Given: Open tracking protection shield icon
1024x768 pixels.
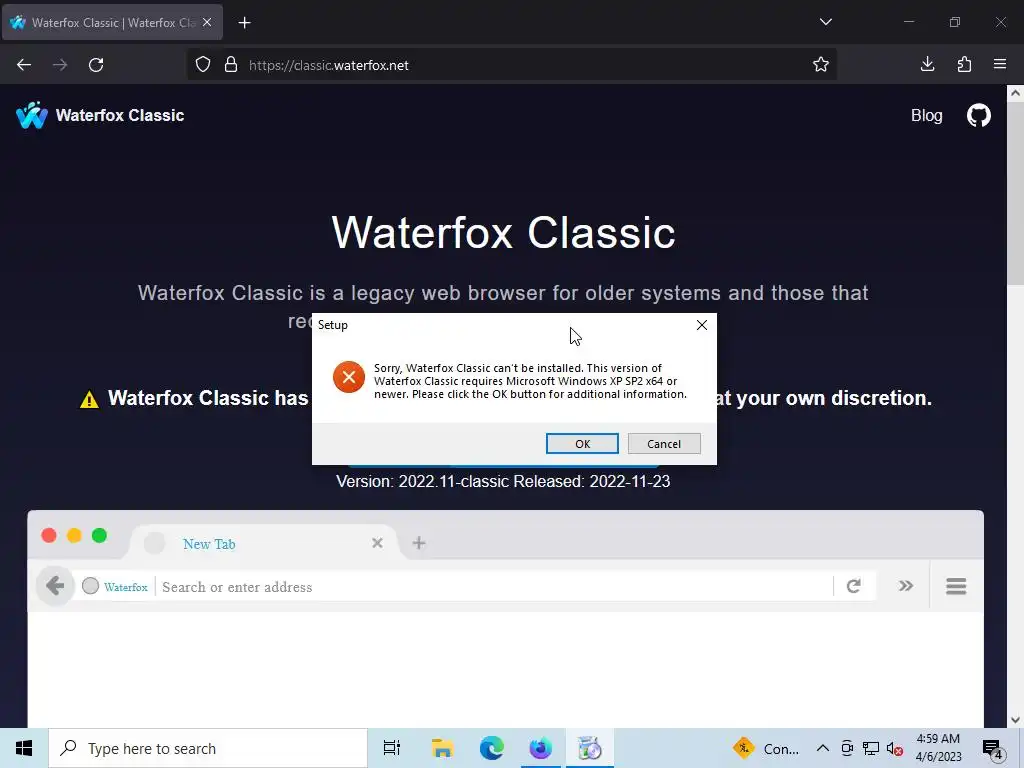Looking at the screenshot, I should click(x=203, y=65).
